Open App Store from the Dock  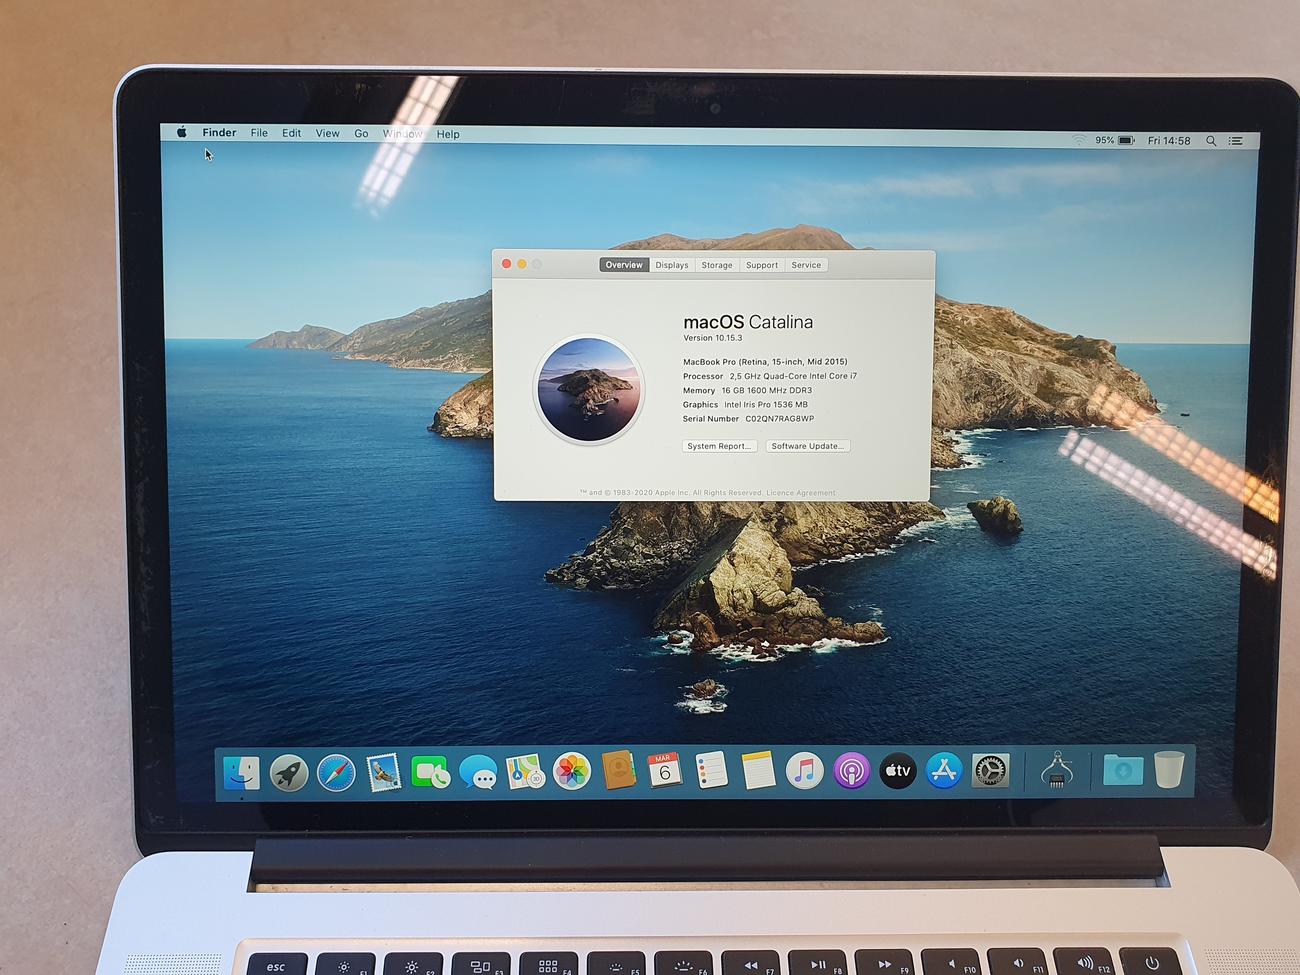[x=943, y=771]
